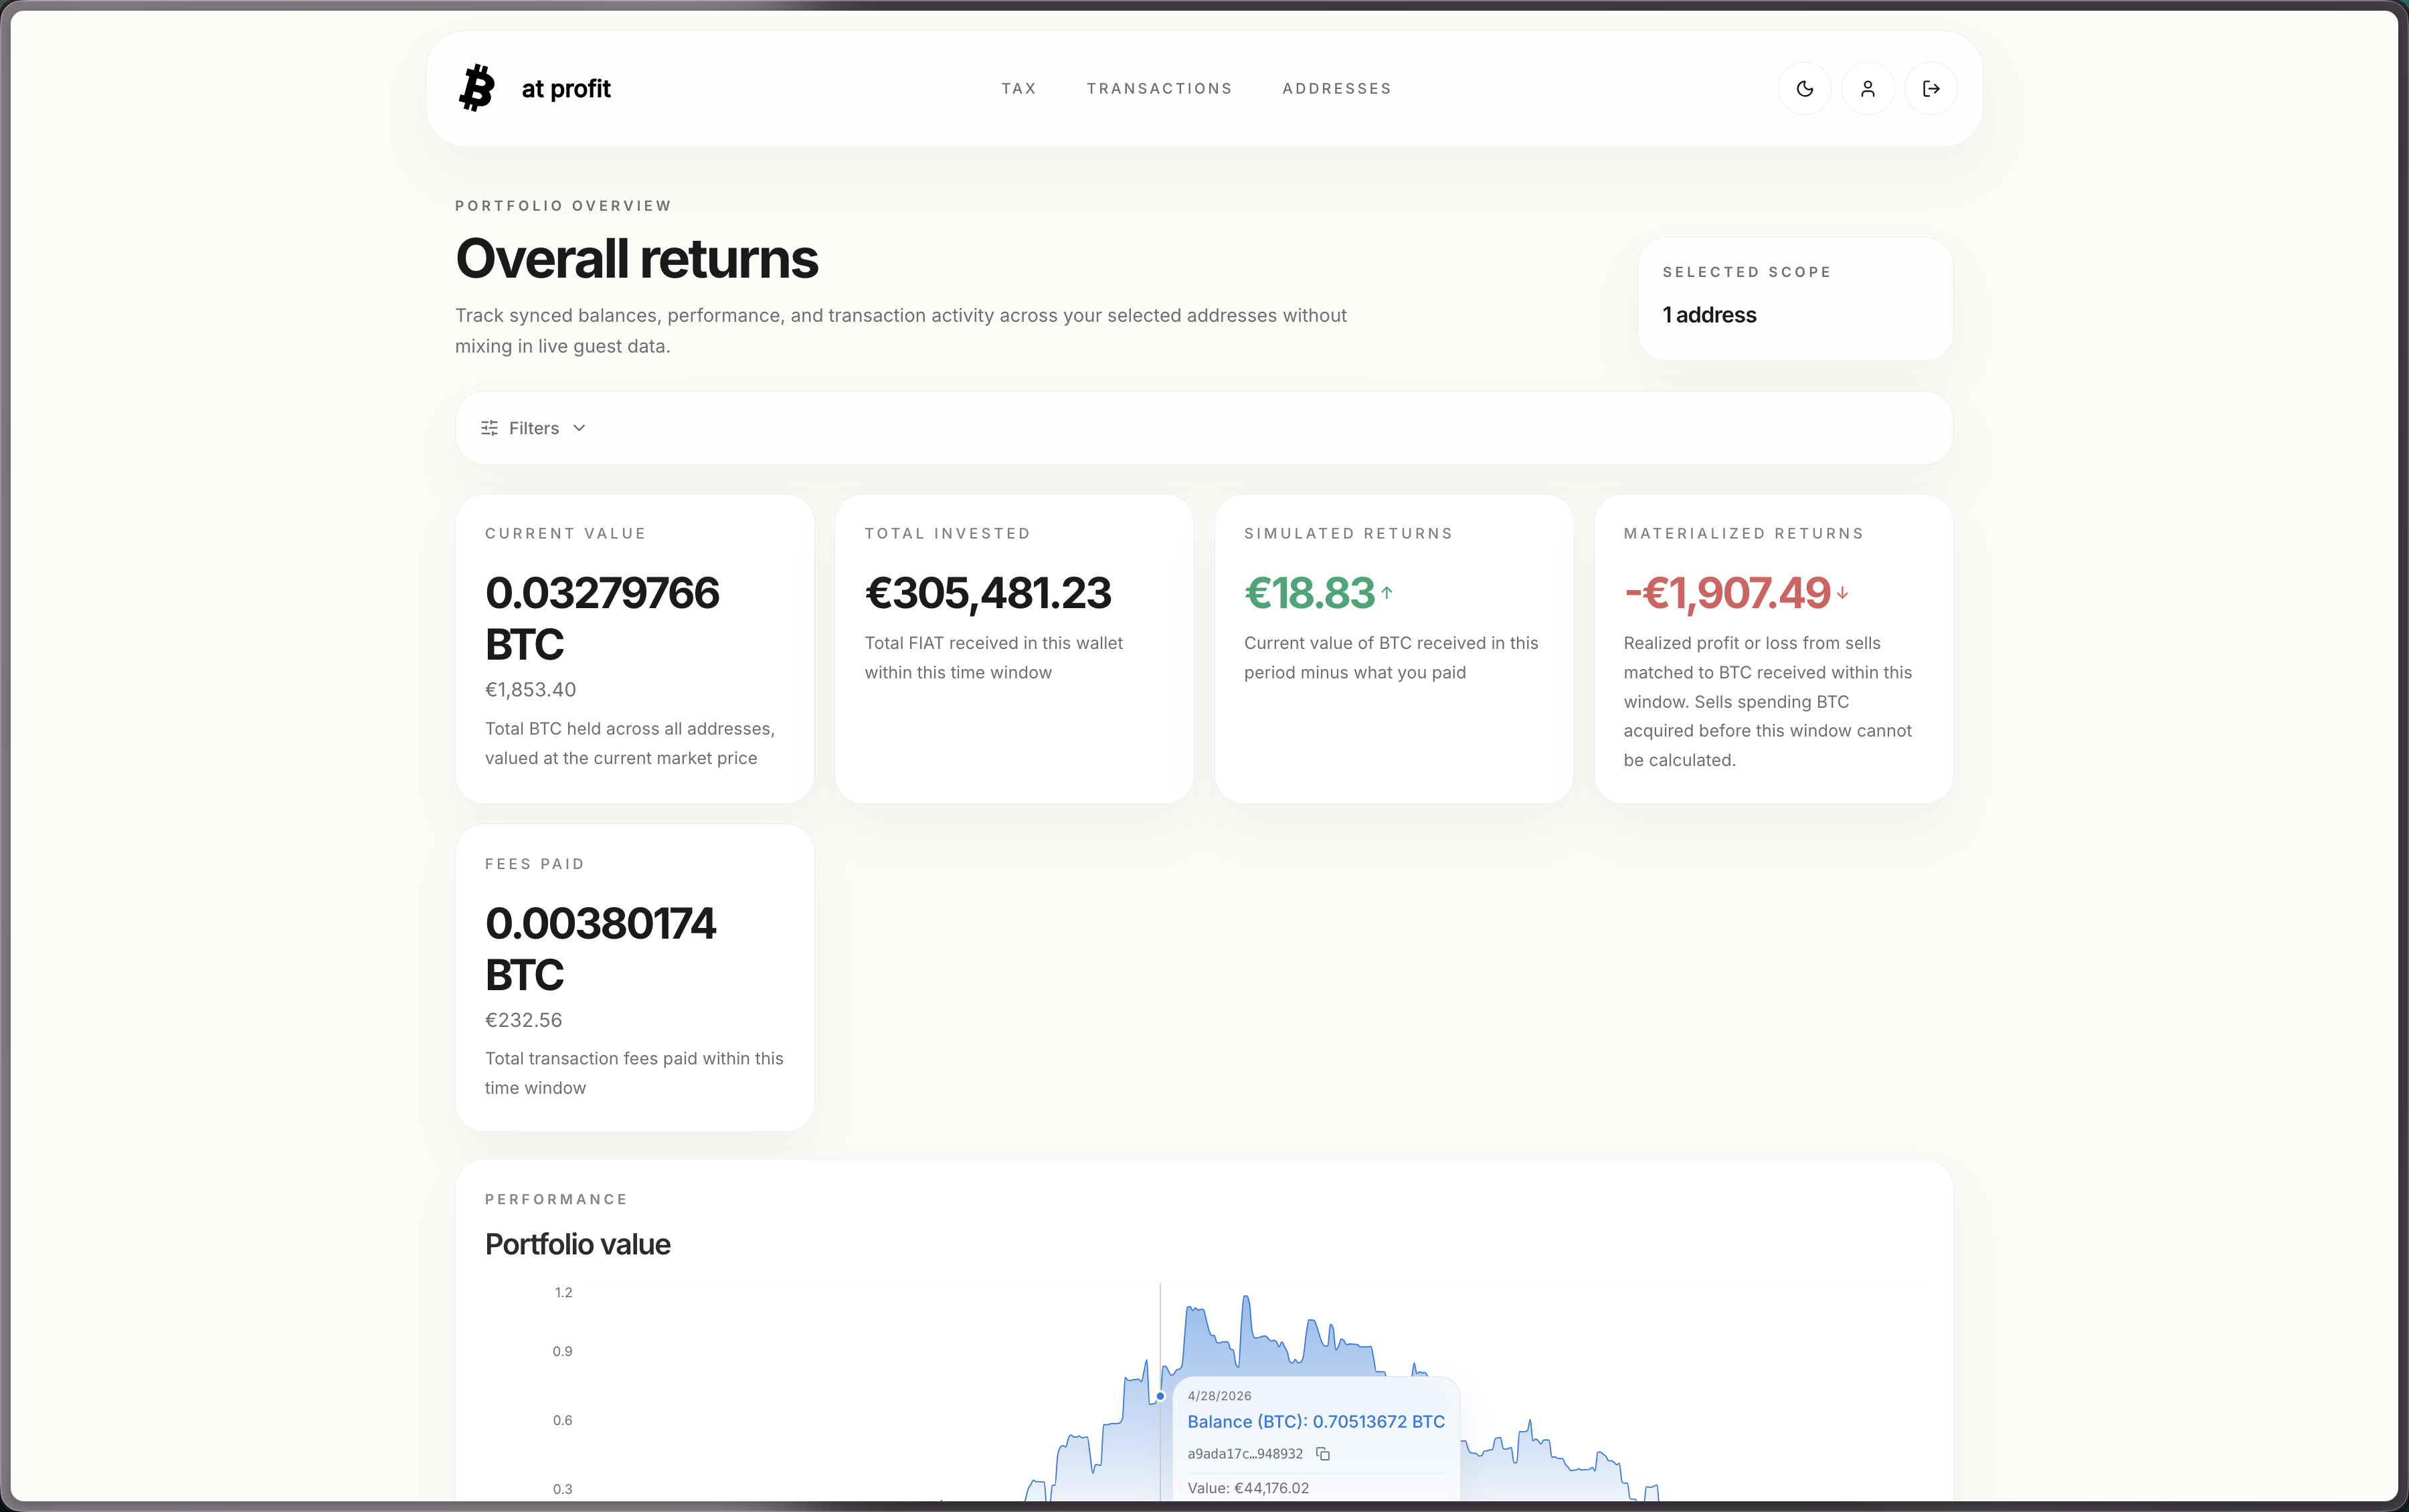Image resolution: width=2409 pixels, height=1512 pixels.
Task: Open the Transactions menu item
Action: pyautogui.click(x=1159, y=89)
